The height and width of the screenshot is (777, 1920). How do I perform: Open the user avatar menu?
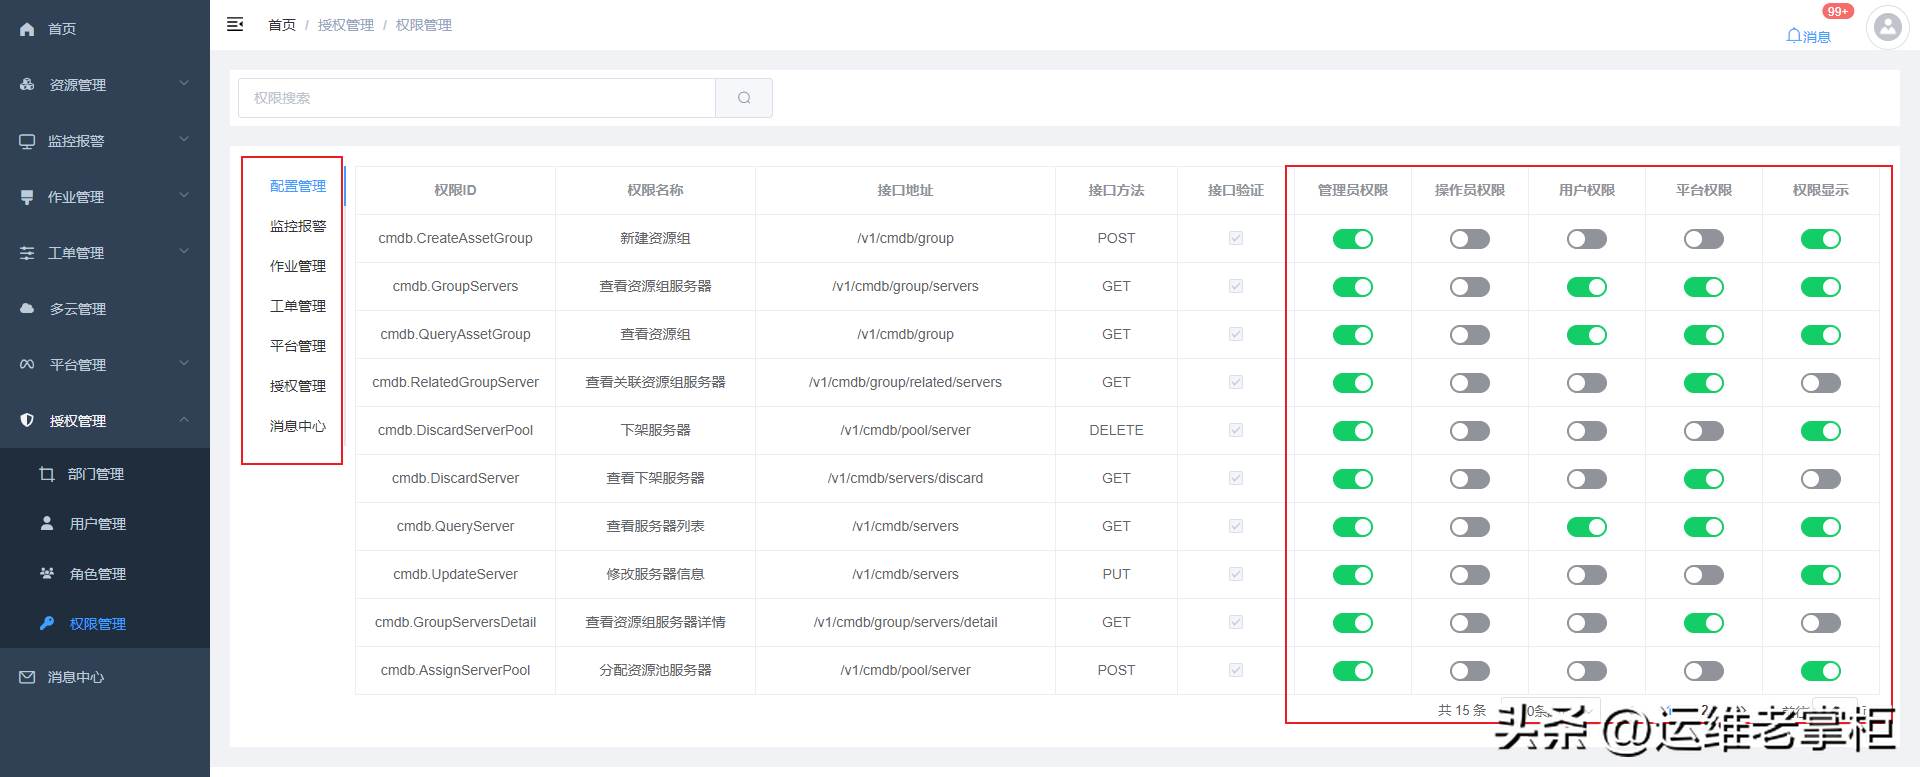[1888, 27]
